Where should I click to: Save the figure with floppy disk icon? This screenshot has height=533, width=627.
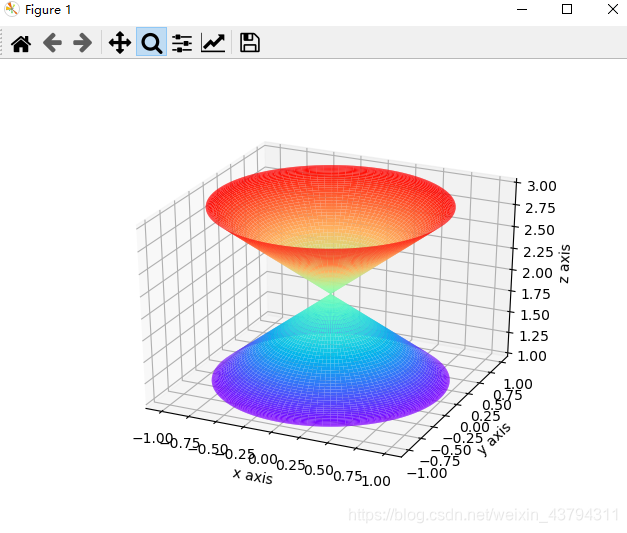[x=250, y=43]
